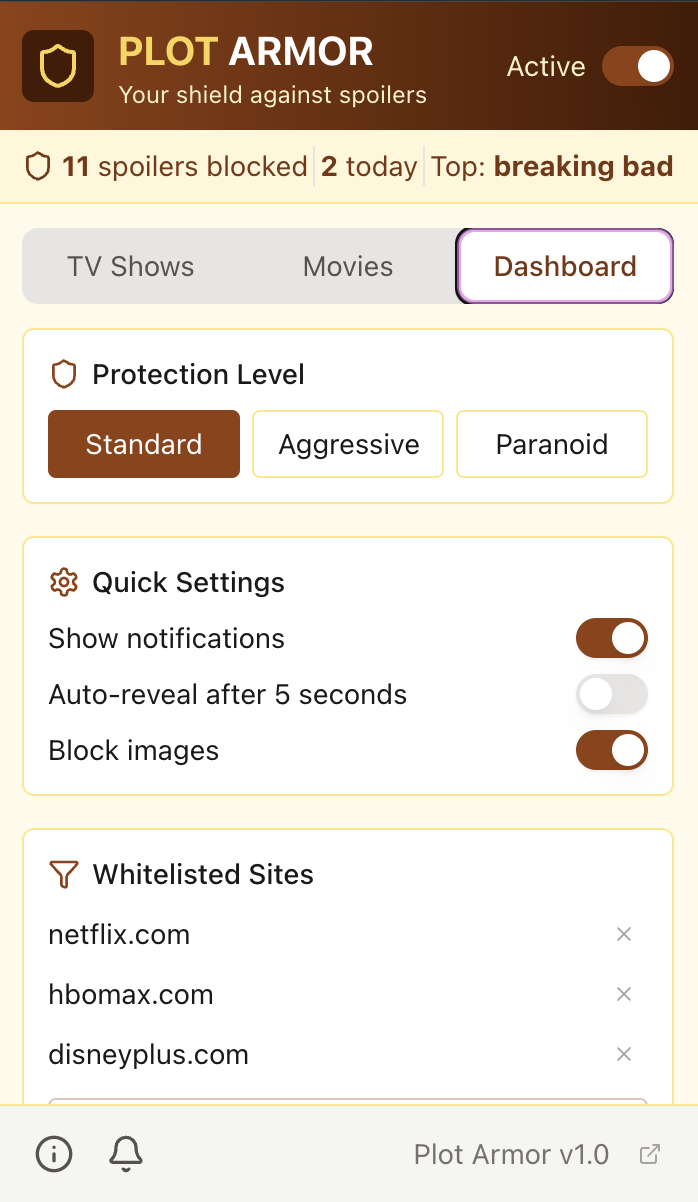Disable the Active shield toggle
Image resolution: width=698 pixels, height=1202 pixels.
(x=637, y=65)
